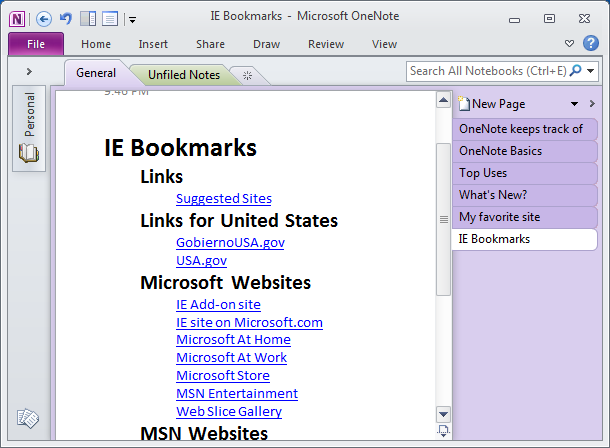Click the New Page button

pyautogui.click(x=492, y=104)
